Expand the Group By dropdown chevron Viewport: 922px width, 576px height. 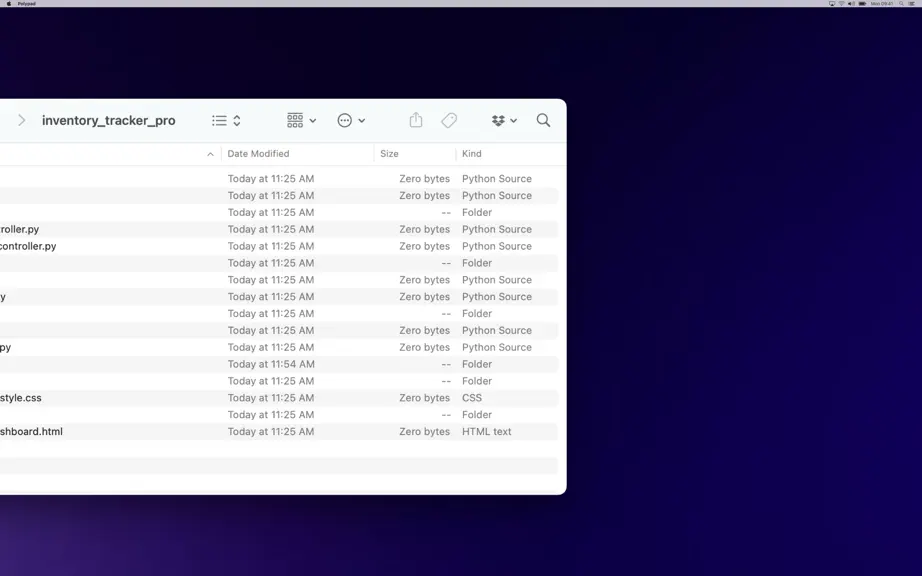(313, 121)
